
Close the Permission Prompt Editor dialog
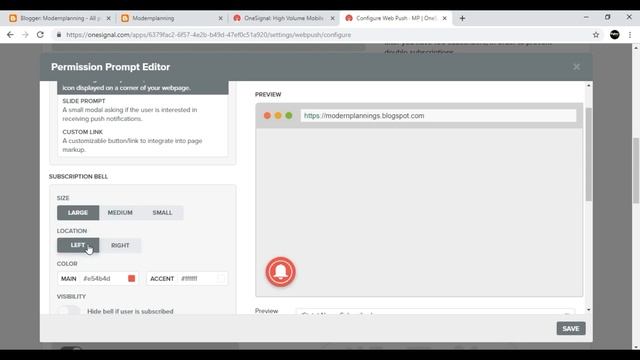[576, 67]
